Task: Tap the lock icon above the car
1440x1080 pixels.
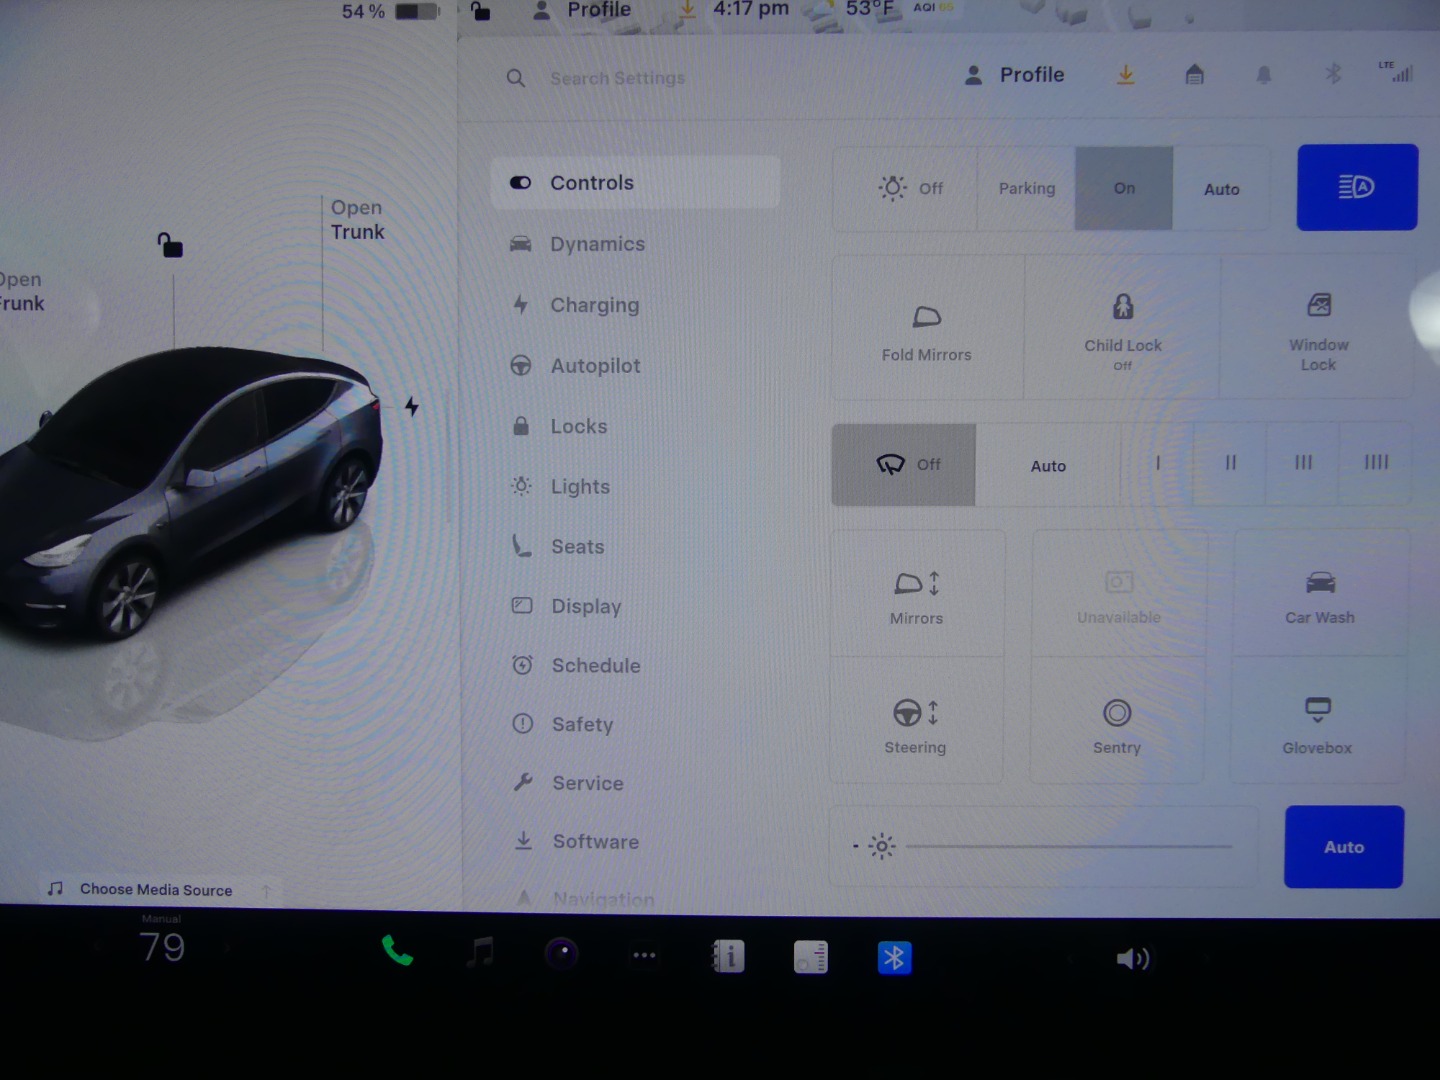Action: 170,245
